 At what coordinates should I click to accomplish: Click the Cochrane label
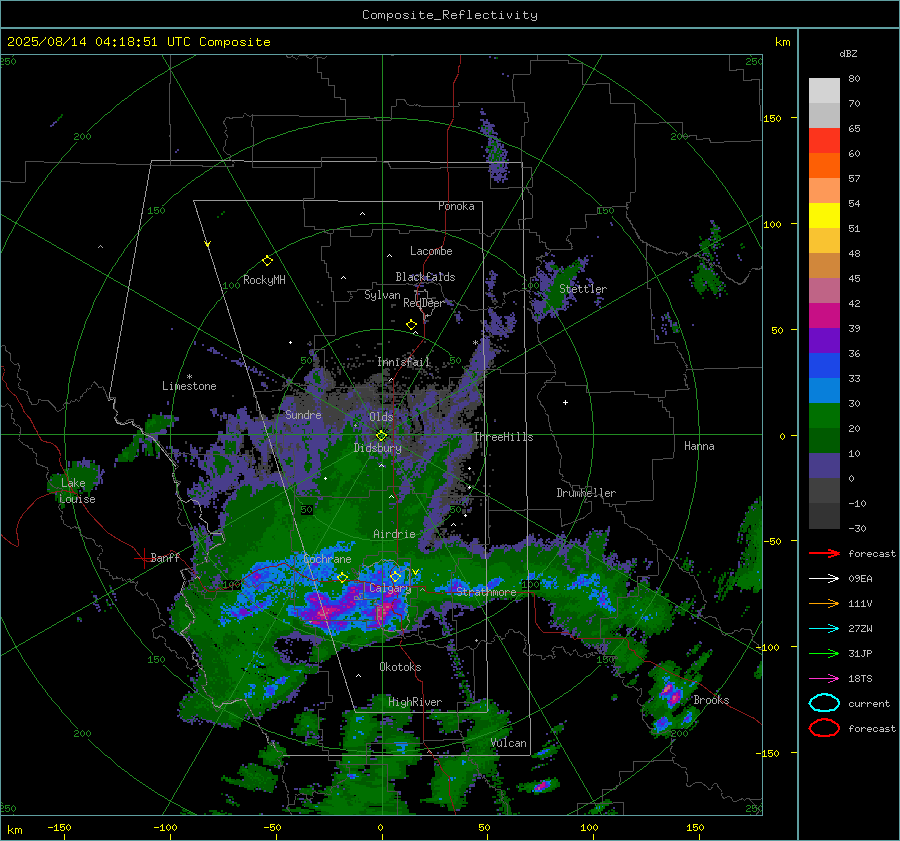tap(327, 559)
